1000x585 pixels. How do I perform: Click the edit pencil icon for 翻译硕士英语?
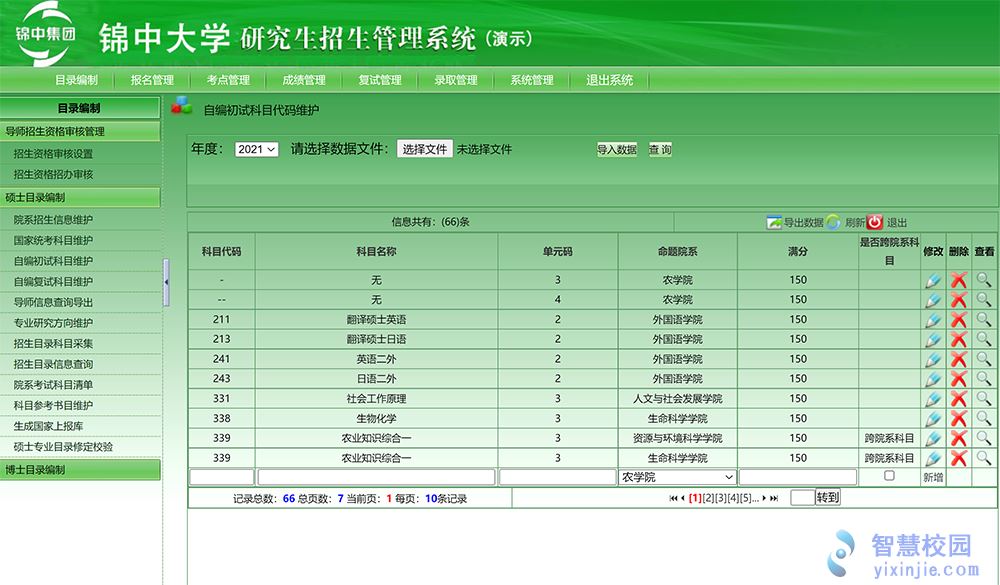coord(932,320)
